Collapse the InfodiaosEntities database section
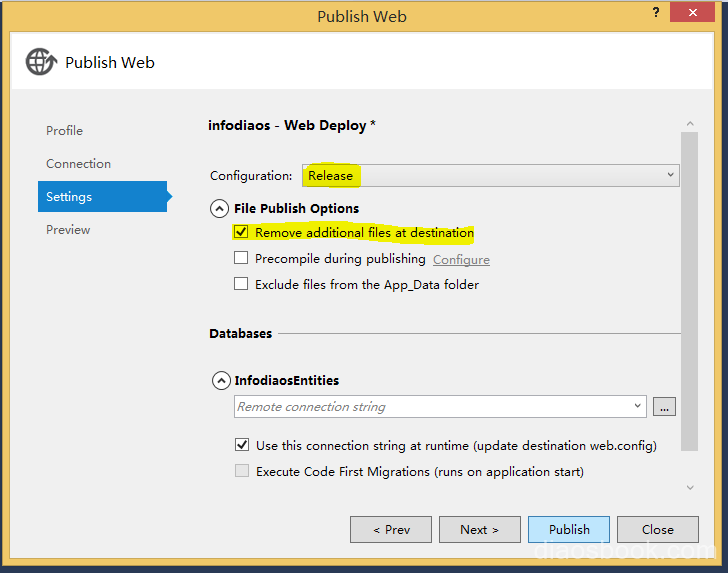This screenshot has height=573, width=728. tap(220, 381)
